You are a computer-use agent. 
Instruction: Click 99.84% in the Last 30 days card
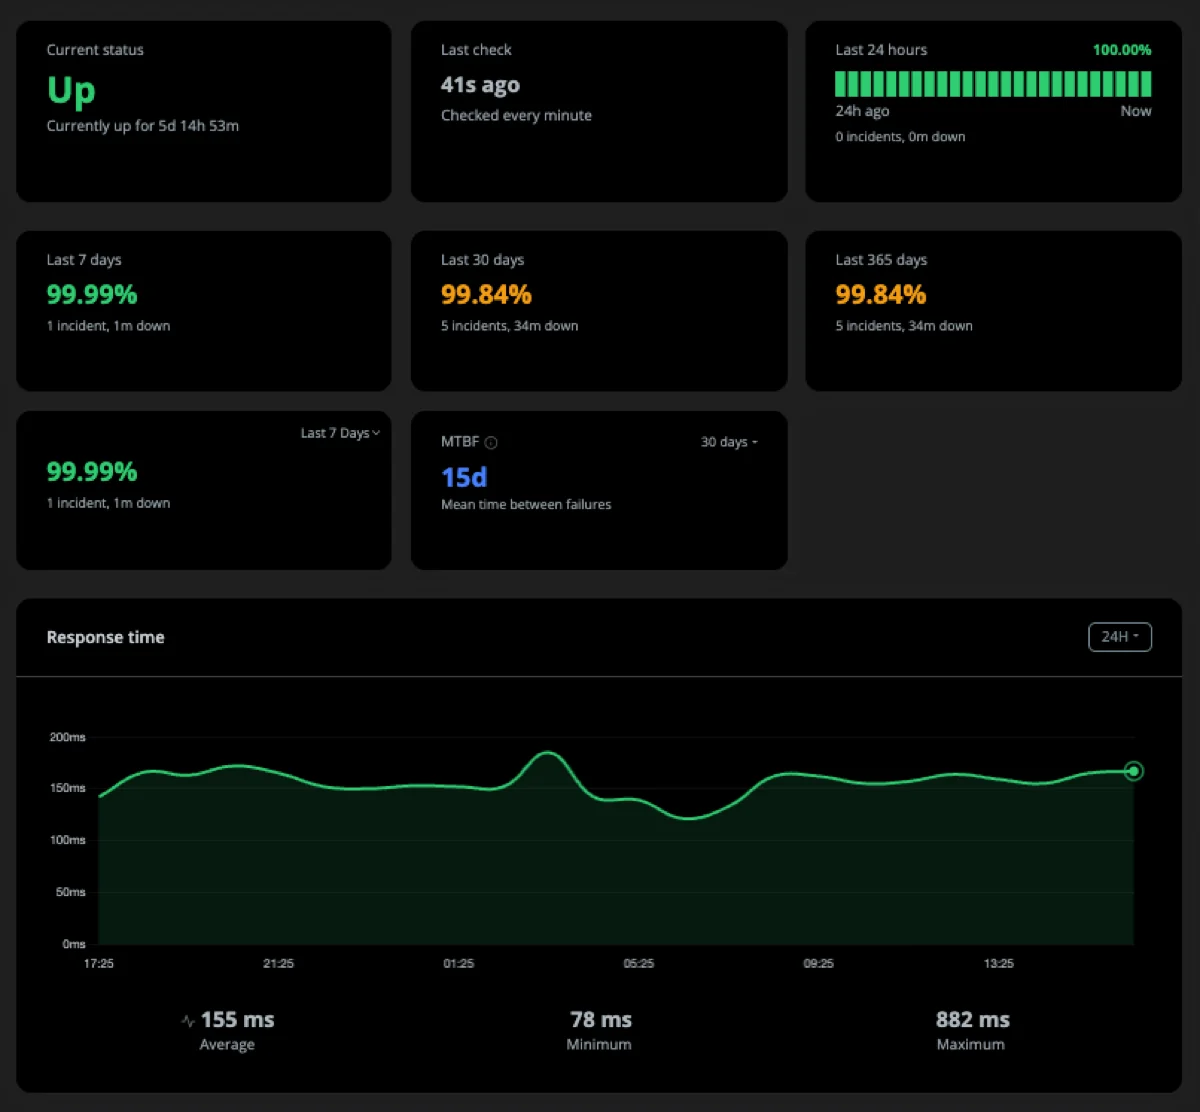(x=486, y=295)
